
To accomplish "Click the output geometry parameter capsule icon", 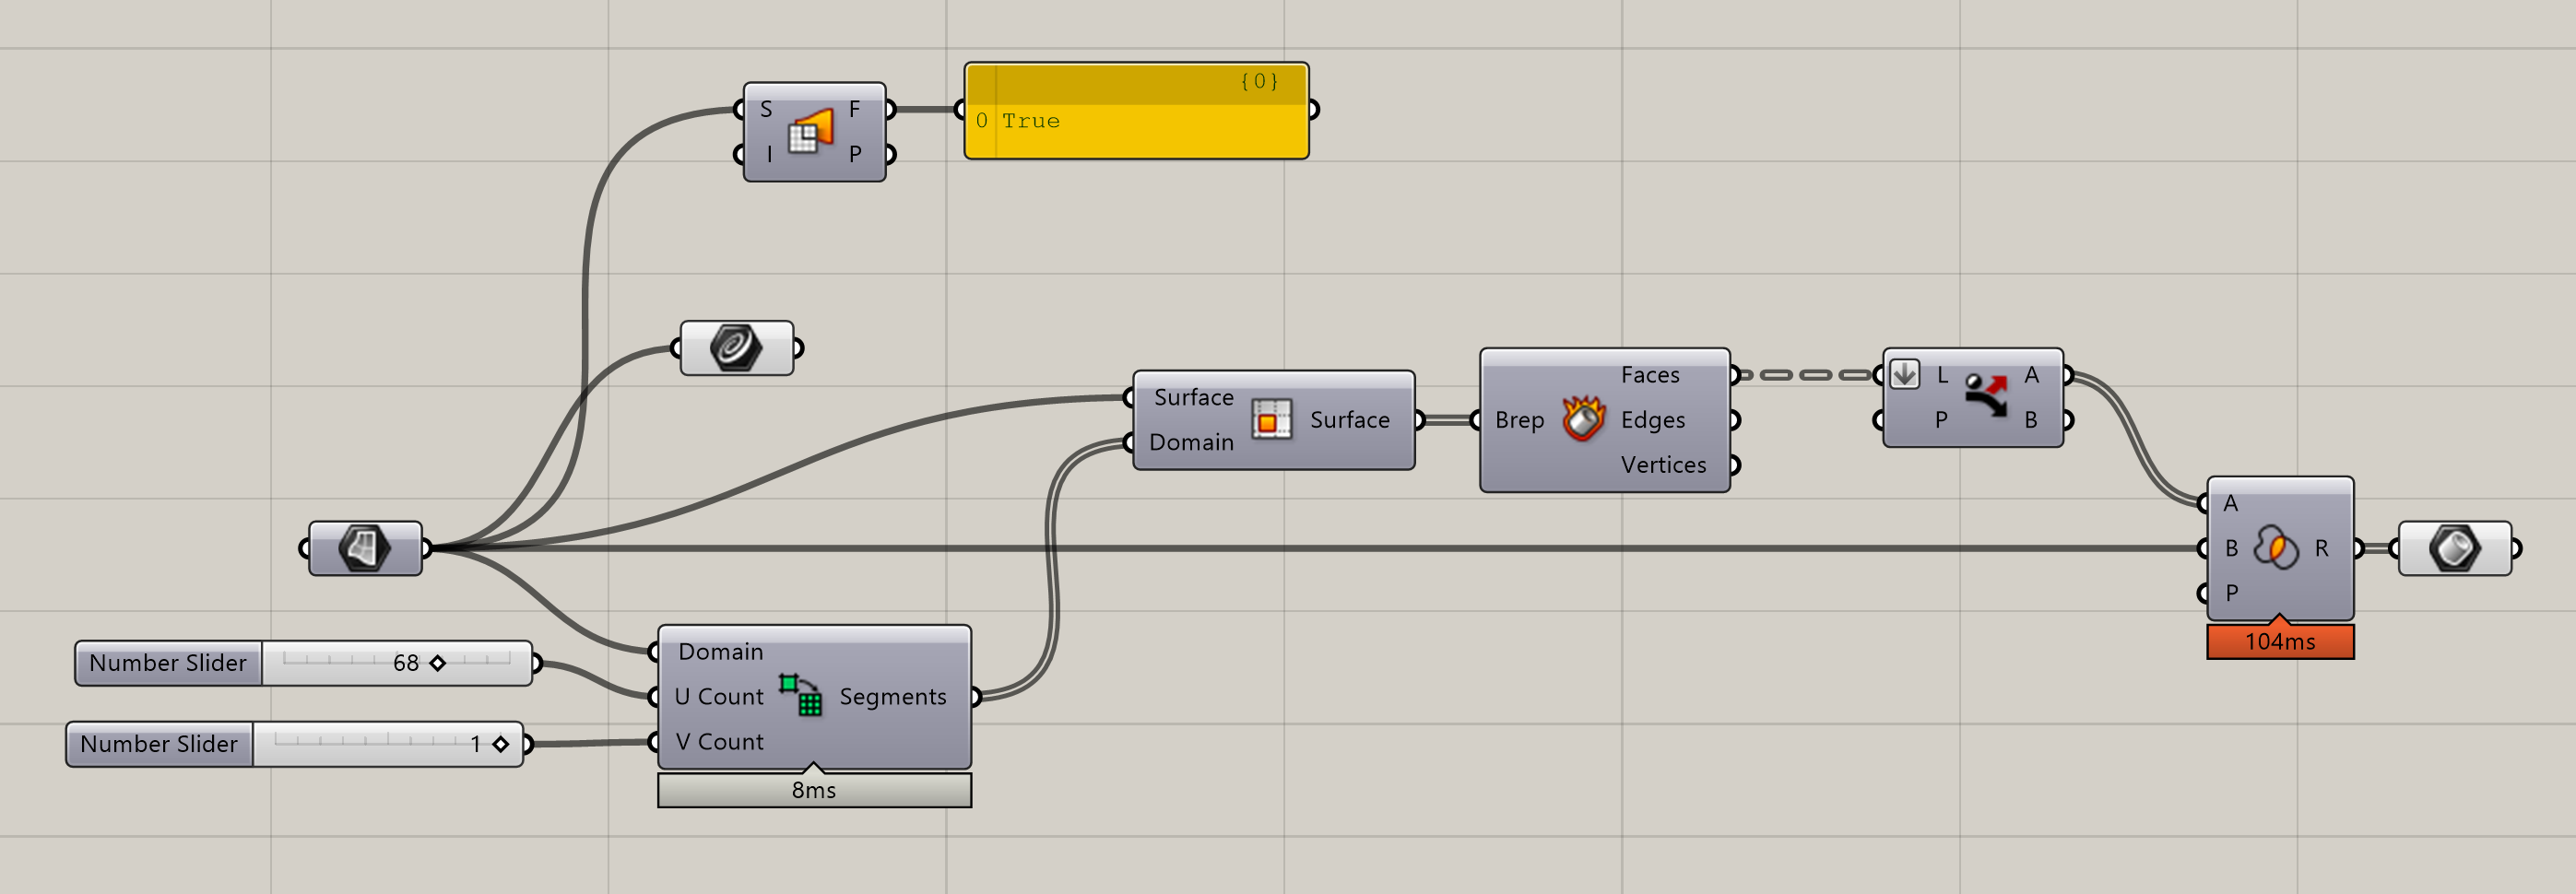I will pyautogui.click(x=2456, y=548).
